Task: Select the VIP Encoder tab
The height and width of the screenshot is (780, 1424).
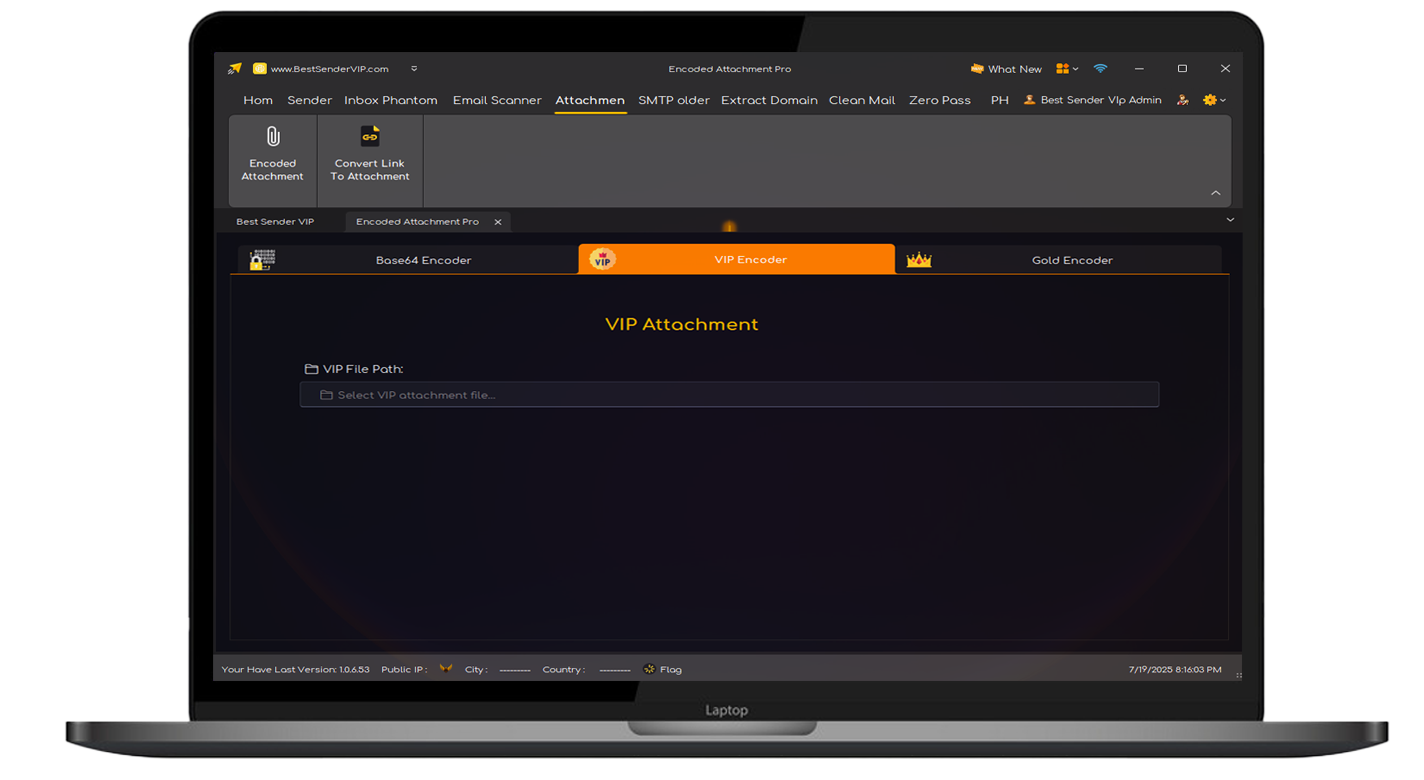Action: tap(737, 259)
